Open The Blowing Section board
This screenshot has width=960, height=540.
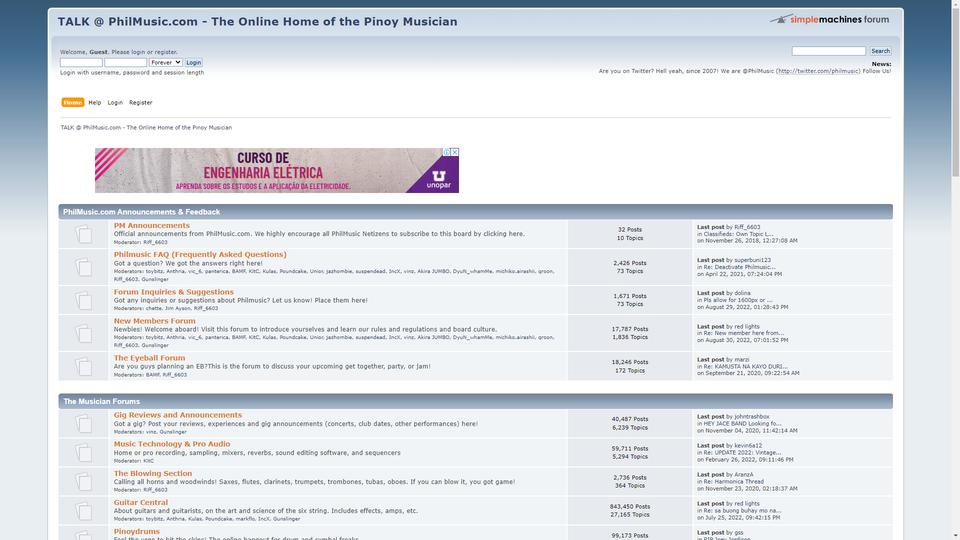(x=152, y=473)
